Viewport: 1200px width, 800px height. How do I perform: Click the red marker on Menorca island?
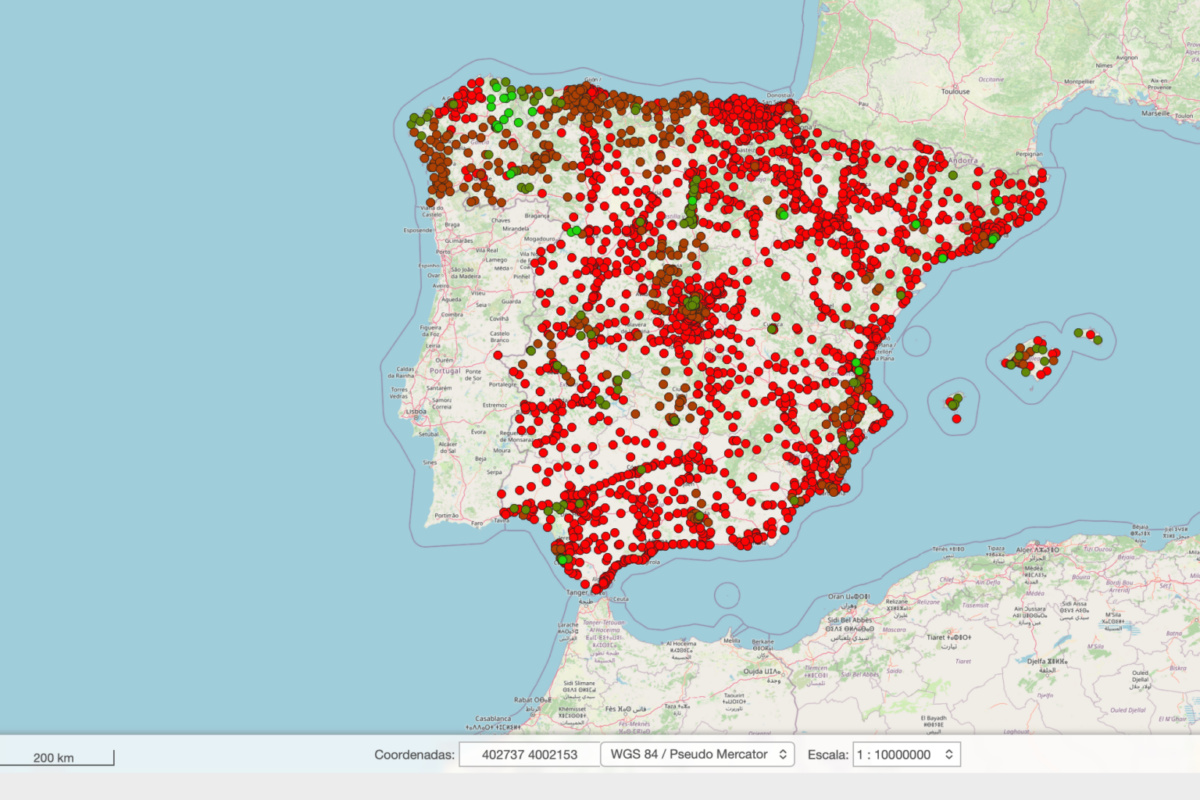coord(1090,335)
